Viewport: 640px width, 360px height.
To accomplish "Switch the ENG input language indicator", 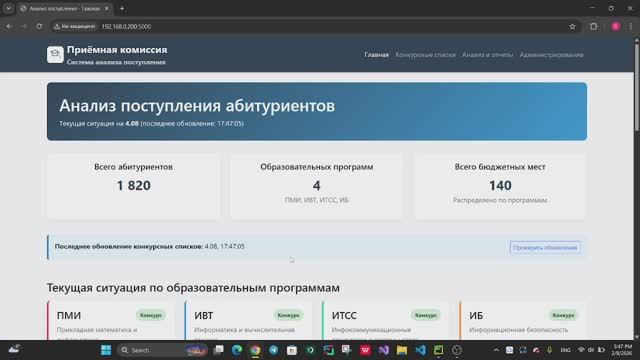I will point(565,350).
